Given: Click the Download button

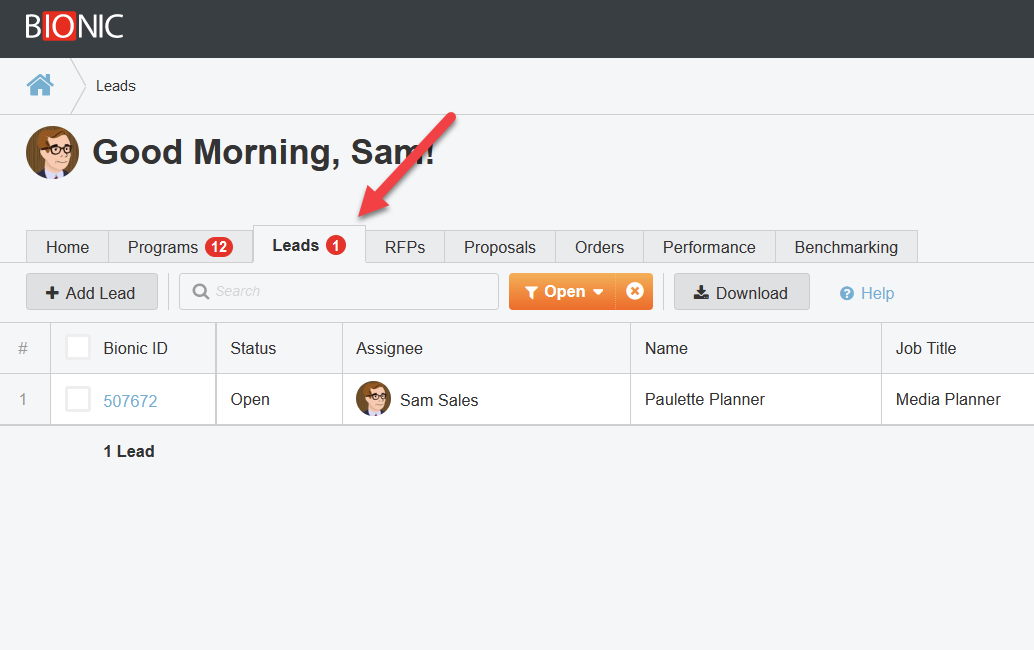Looking at the screenshot, I should (x=741, y=292).
